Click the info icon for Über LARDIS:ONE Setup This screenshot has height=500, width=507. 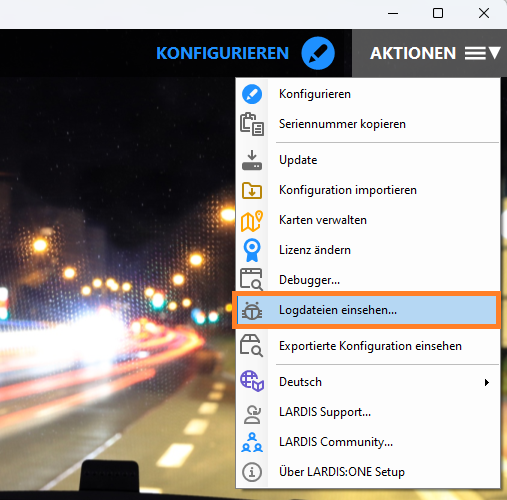(252, 472)
